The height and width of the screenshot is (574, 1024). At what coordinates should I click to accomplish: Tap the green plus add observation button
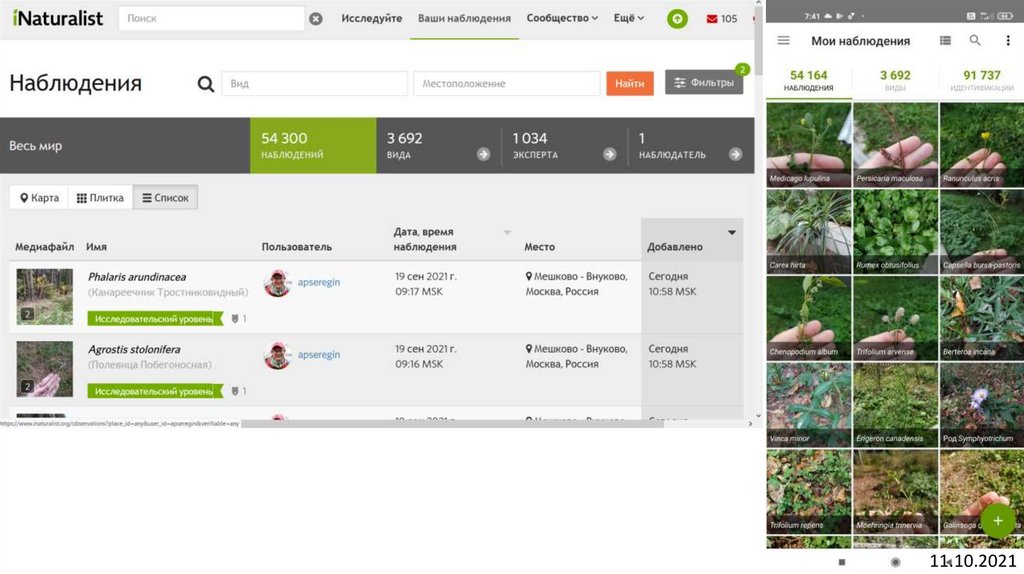pyautogui.click(x=997, y=520)
